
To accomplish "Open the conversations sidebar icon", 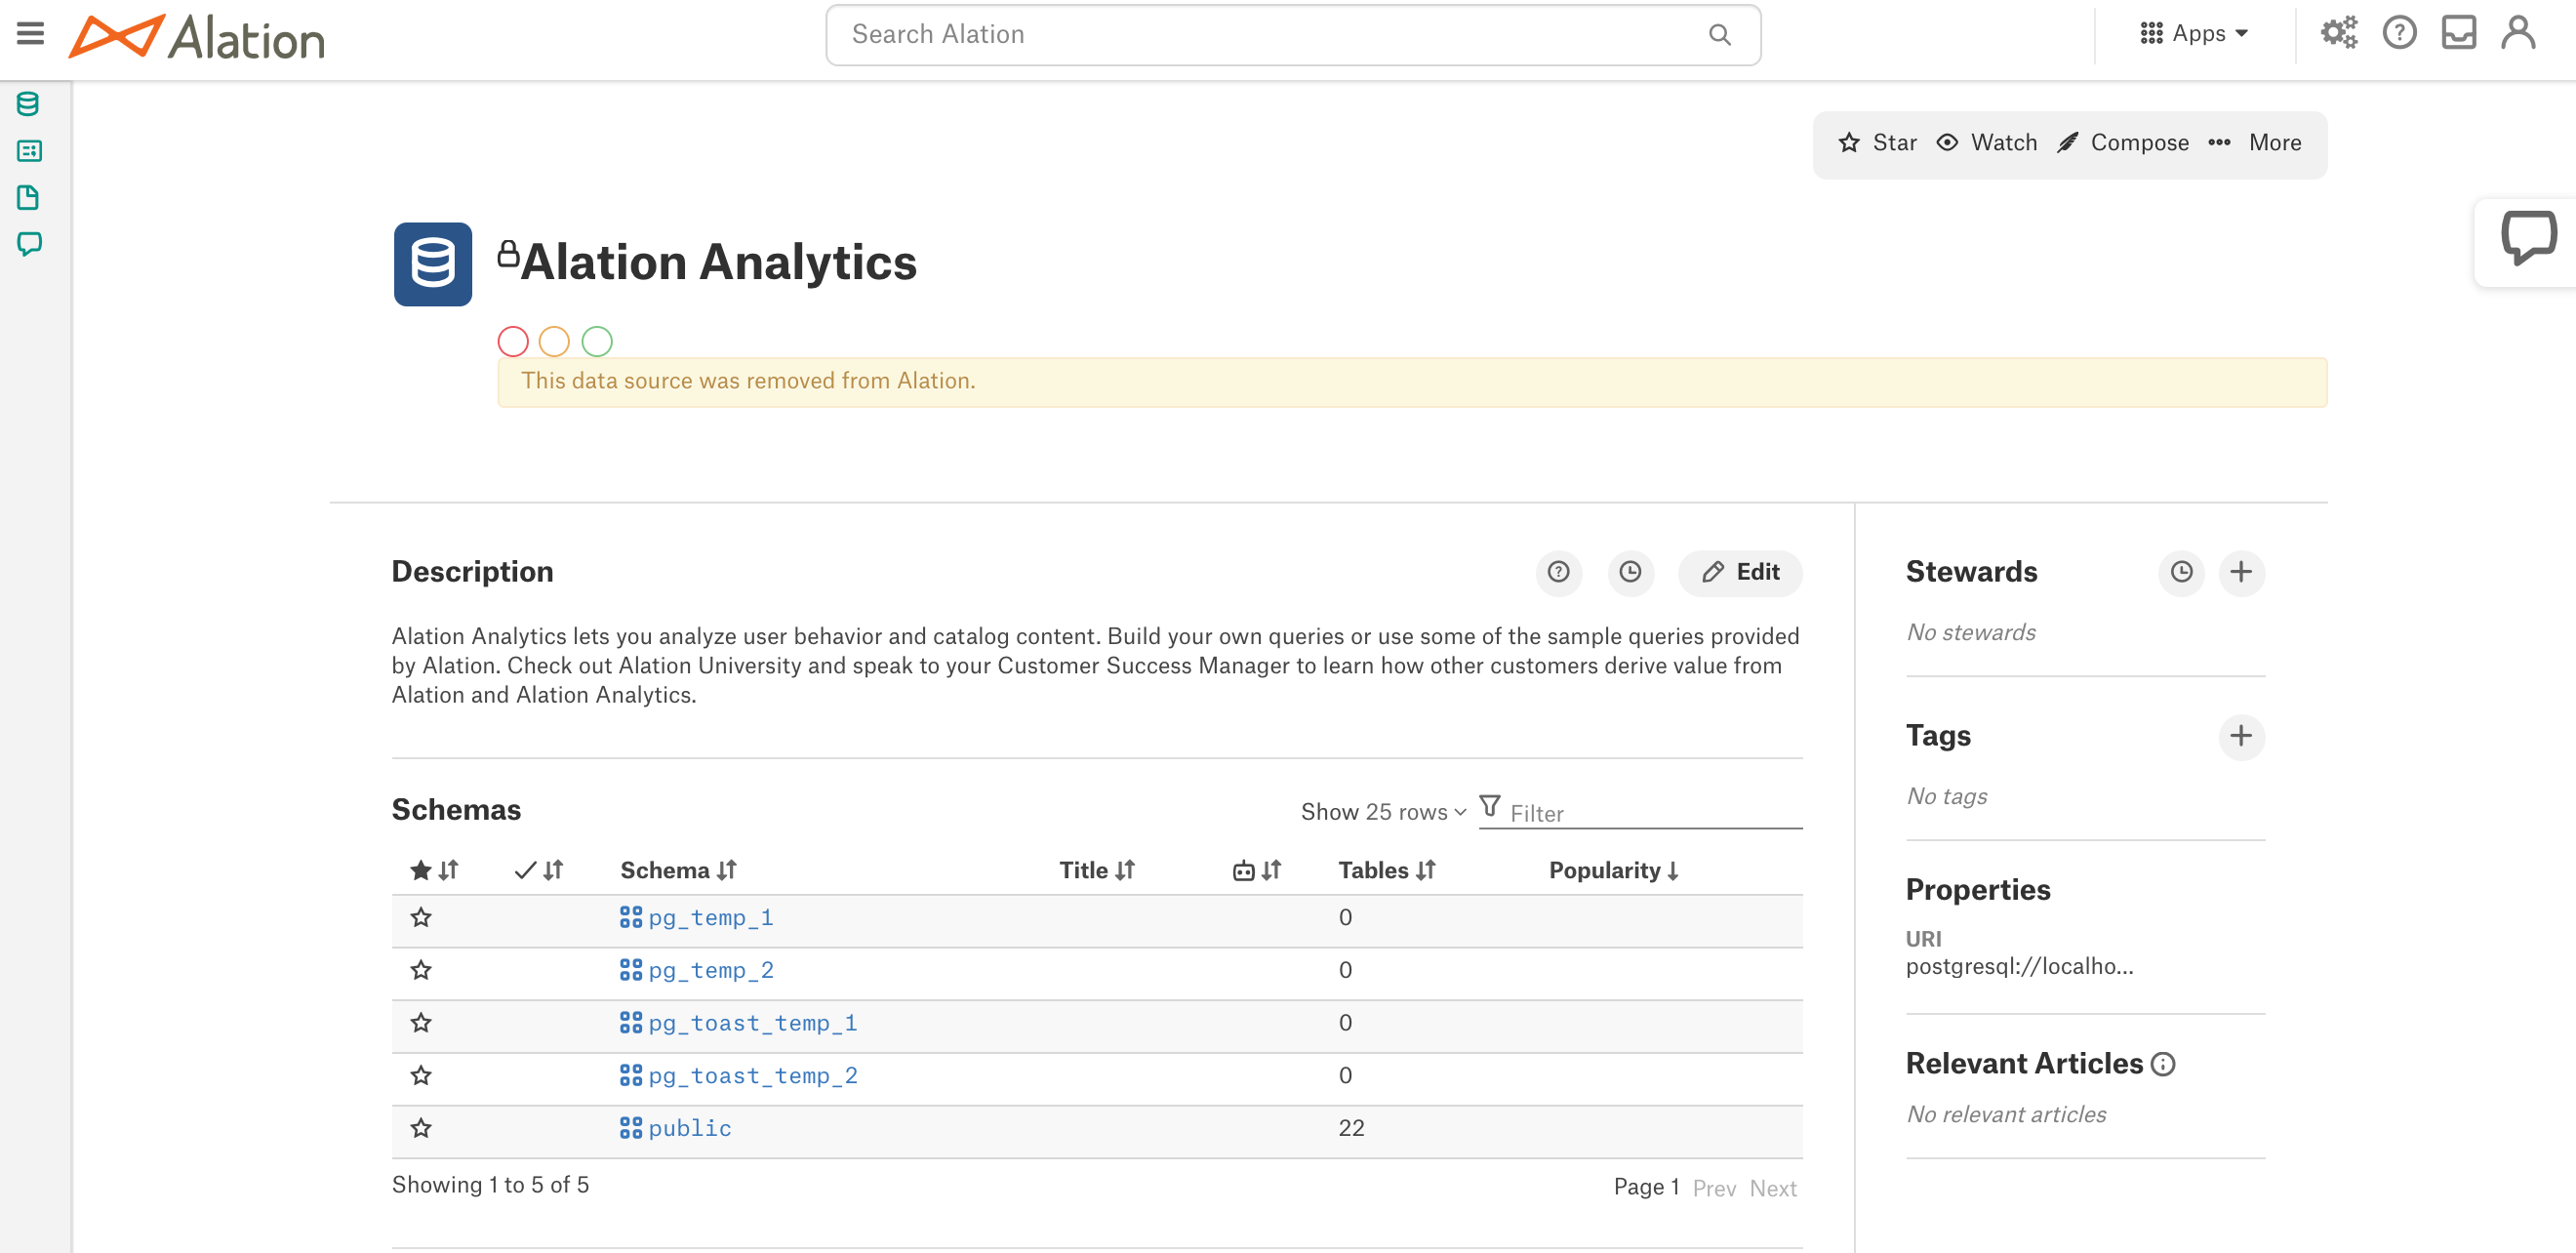I will [x=28, y=244].
